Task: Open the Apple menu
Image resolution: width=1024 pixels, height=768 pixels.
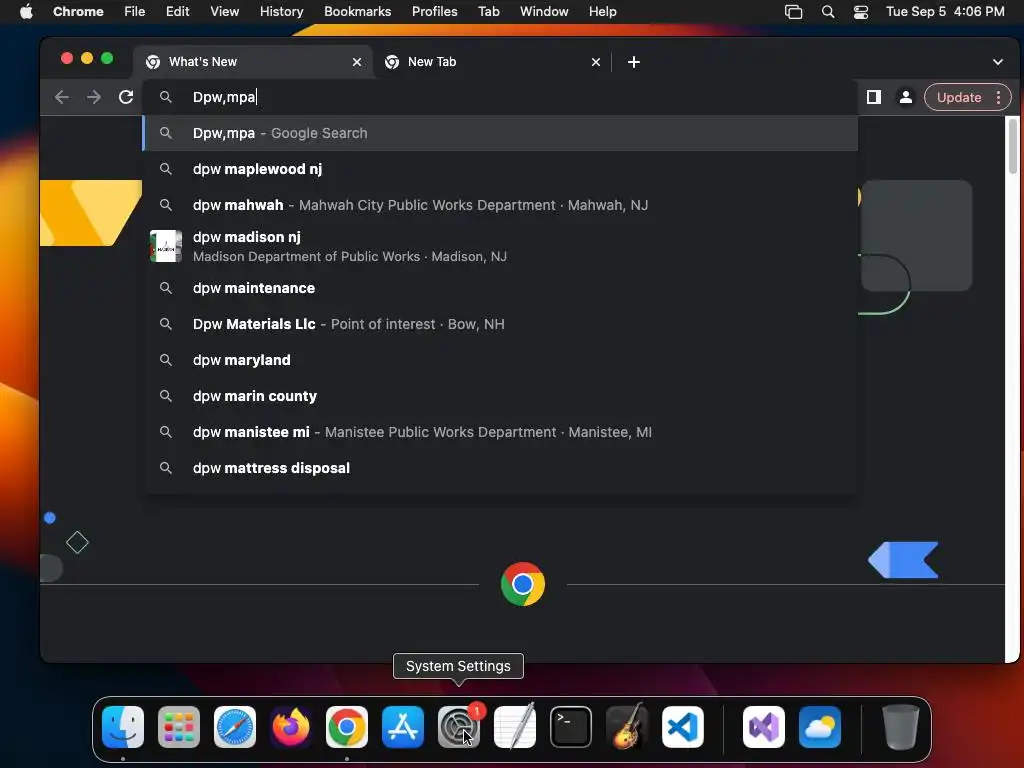Action: [26, 12]
